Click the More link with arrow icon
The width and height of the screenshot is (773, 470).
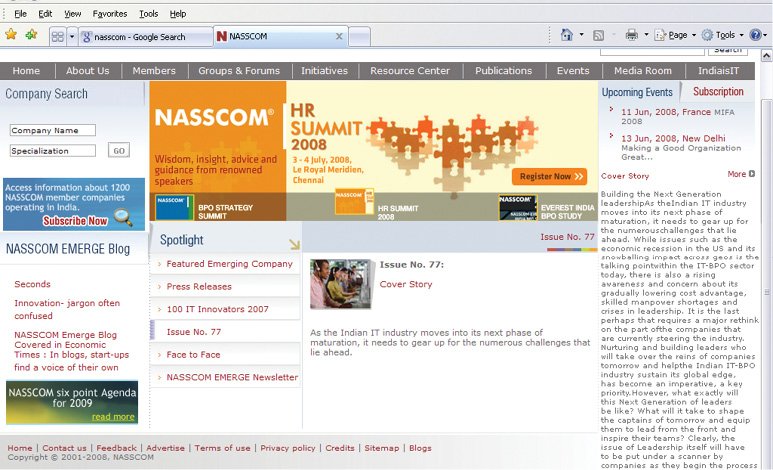741,174
